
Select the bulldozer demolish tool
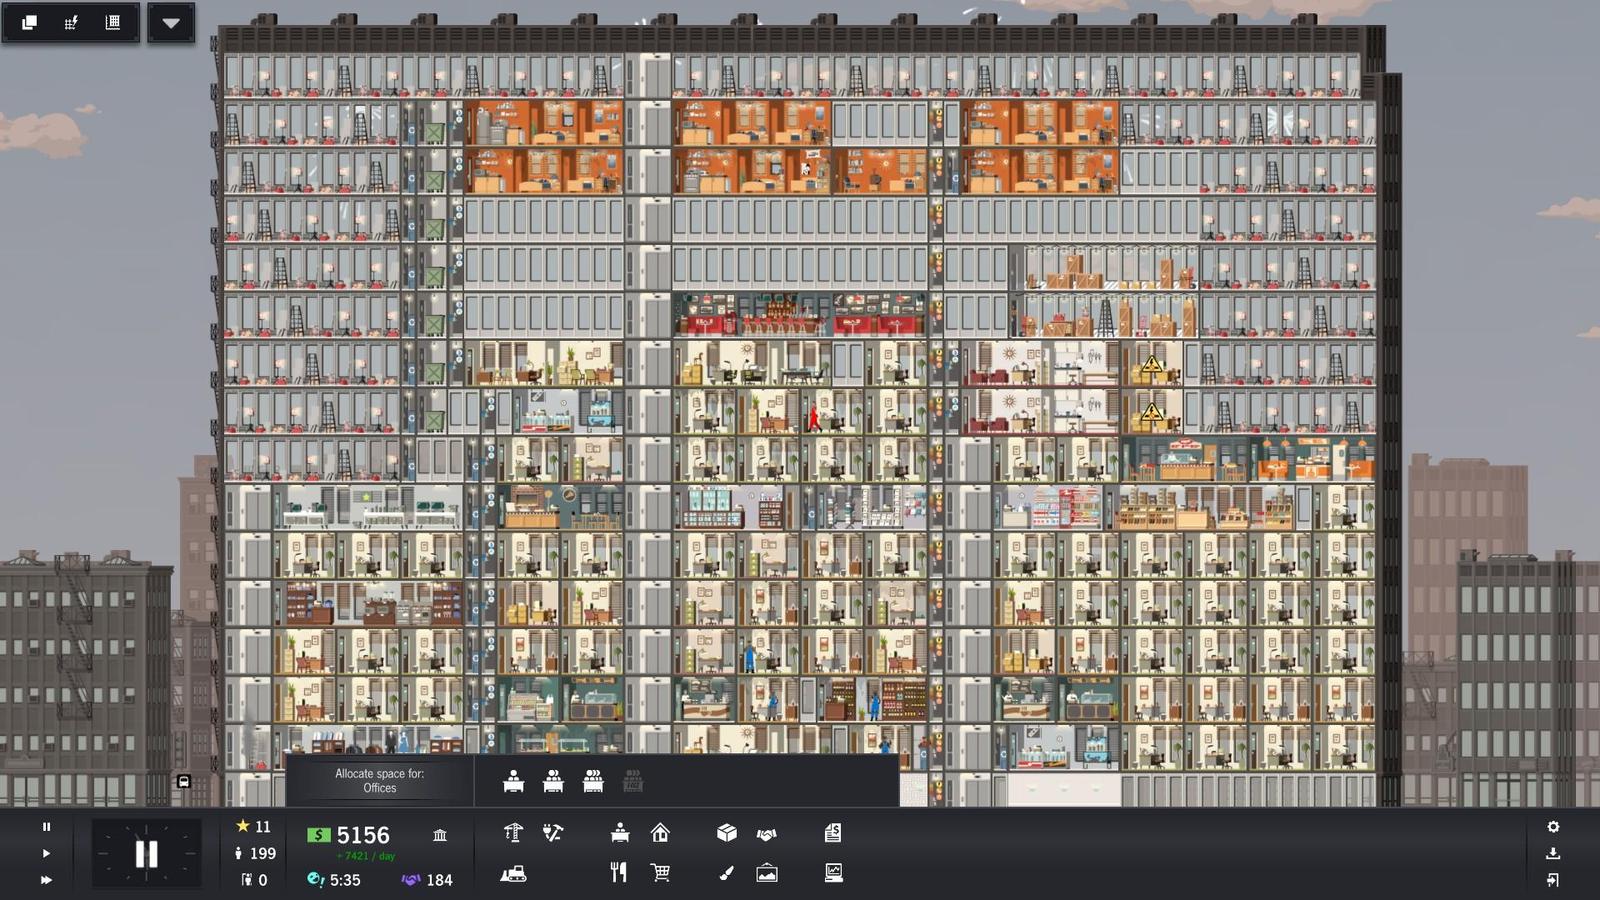[513, 873]
